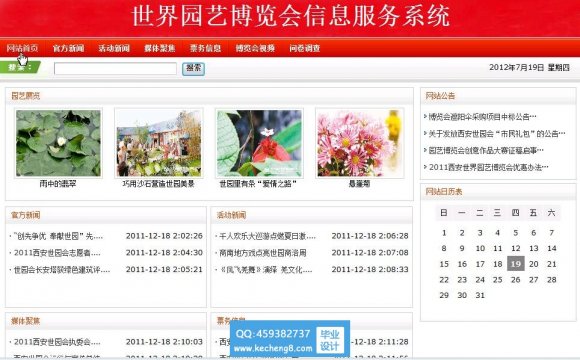Open the garden scene thumbnail with sand and stones
This screenshot has height=360, width=580.
[x=159, y=143]
